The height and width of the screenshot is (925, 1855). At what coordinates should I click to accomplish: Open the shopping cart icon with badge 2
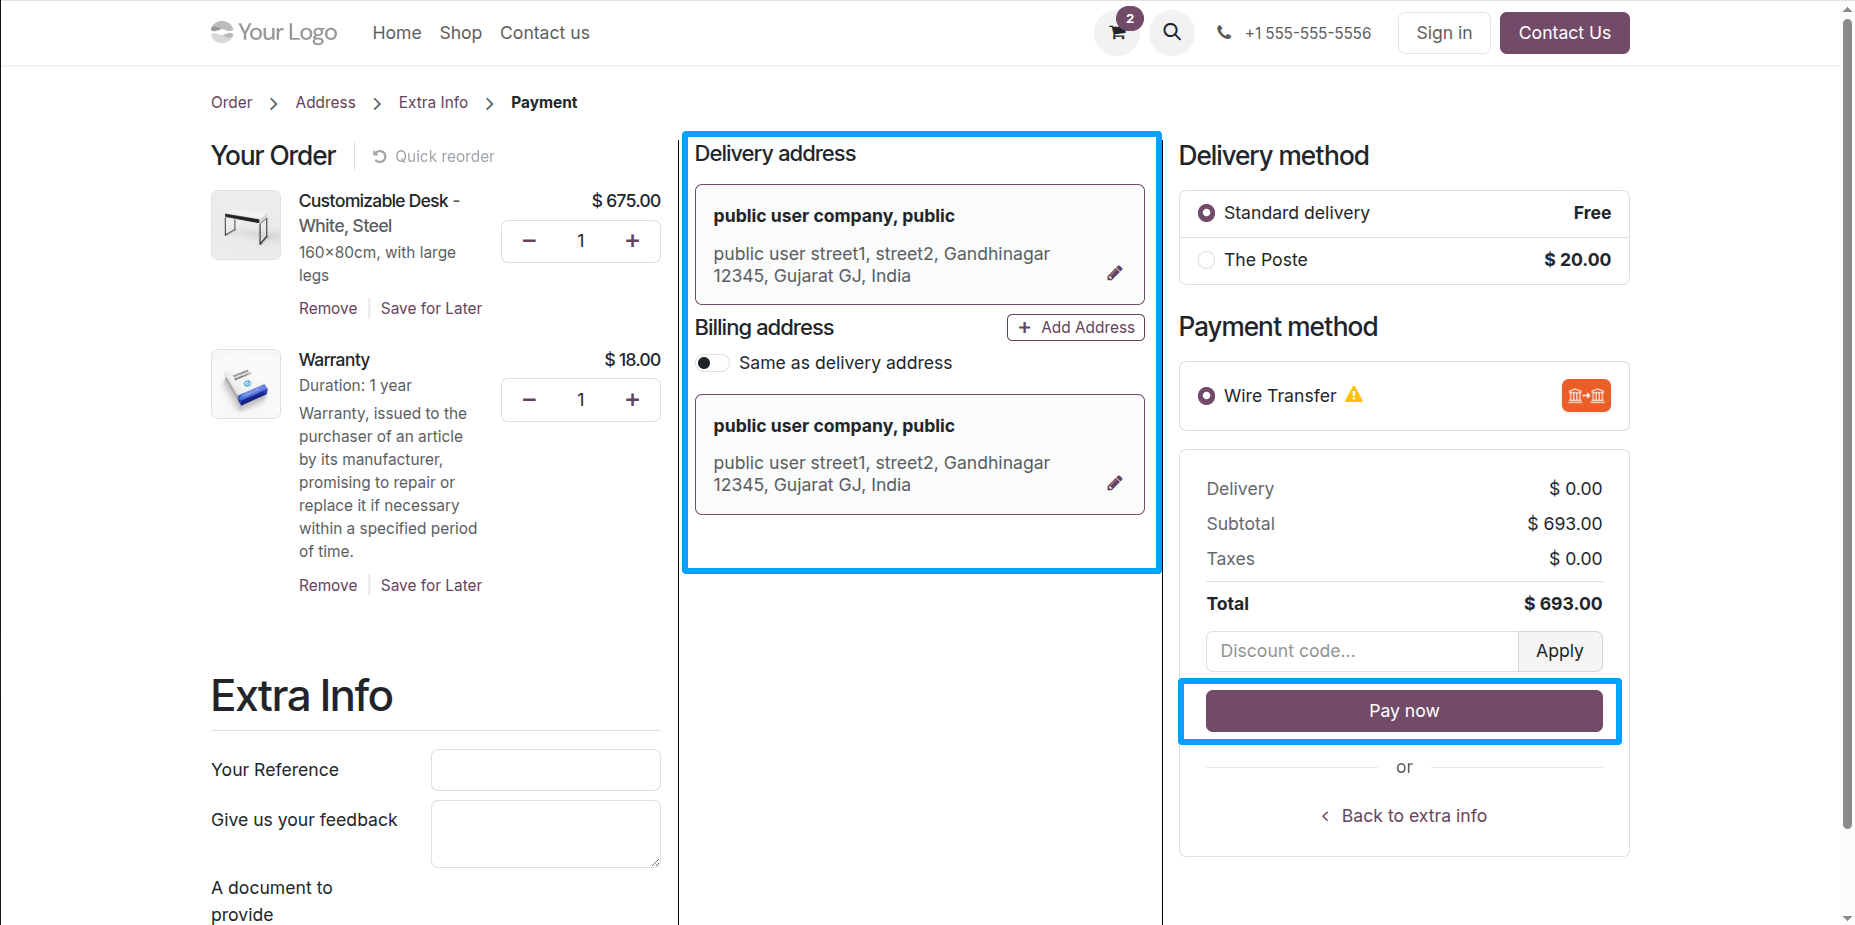tap(1118, 33)
